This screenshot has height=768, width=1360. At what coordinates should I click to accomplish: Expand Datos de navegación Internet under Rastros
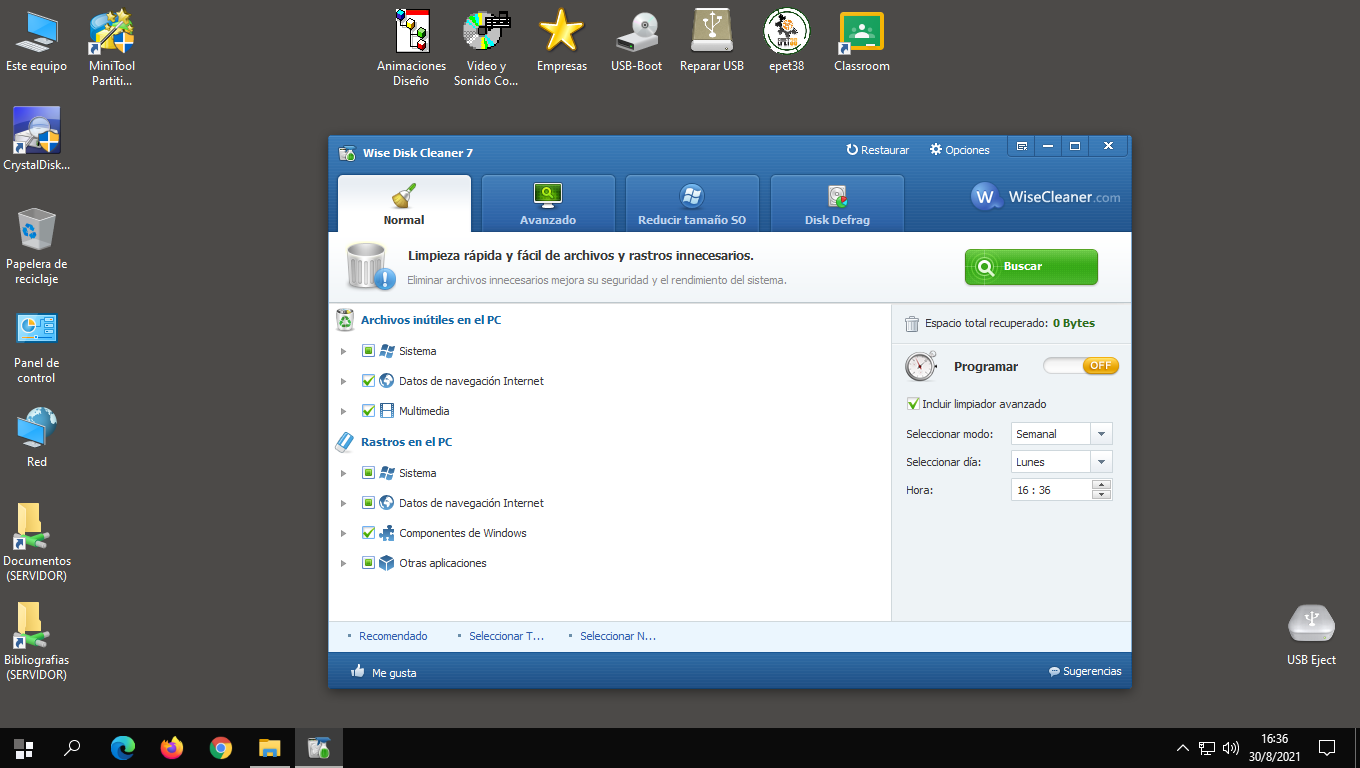coord(343,503)
